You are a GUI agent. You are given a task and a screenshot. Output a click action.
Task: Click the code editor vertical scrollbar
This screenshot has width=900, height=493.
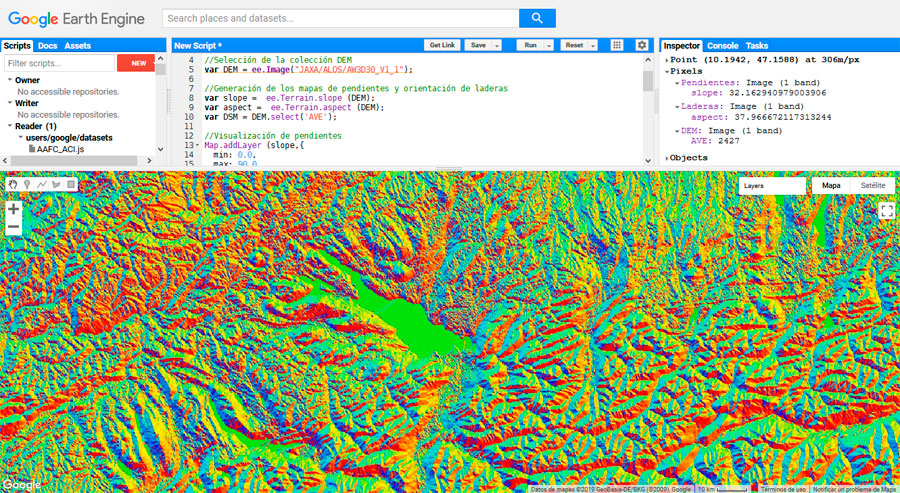[648, 81]
